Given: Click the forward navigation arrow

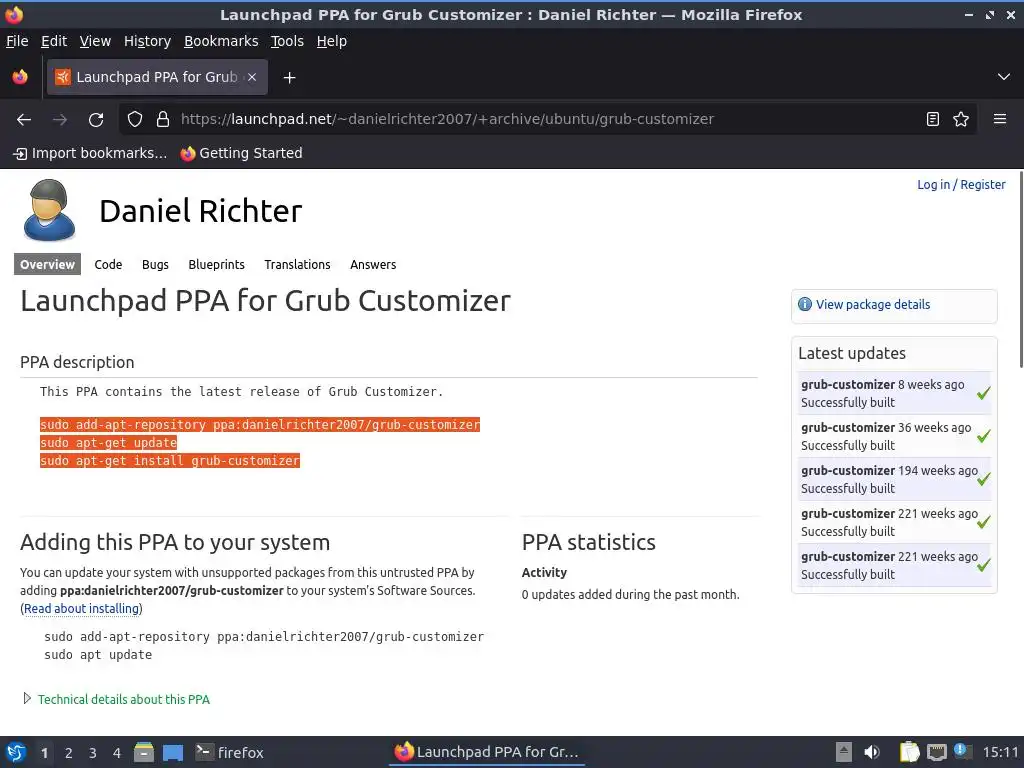Looking at the screenshot, I should 60,120.
